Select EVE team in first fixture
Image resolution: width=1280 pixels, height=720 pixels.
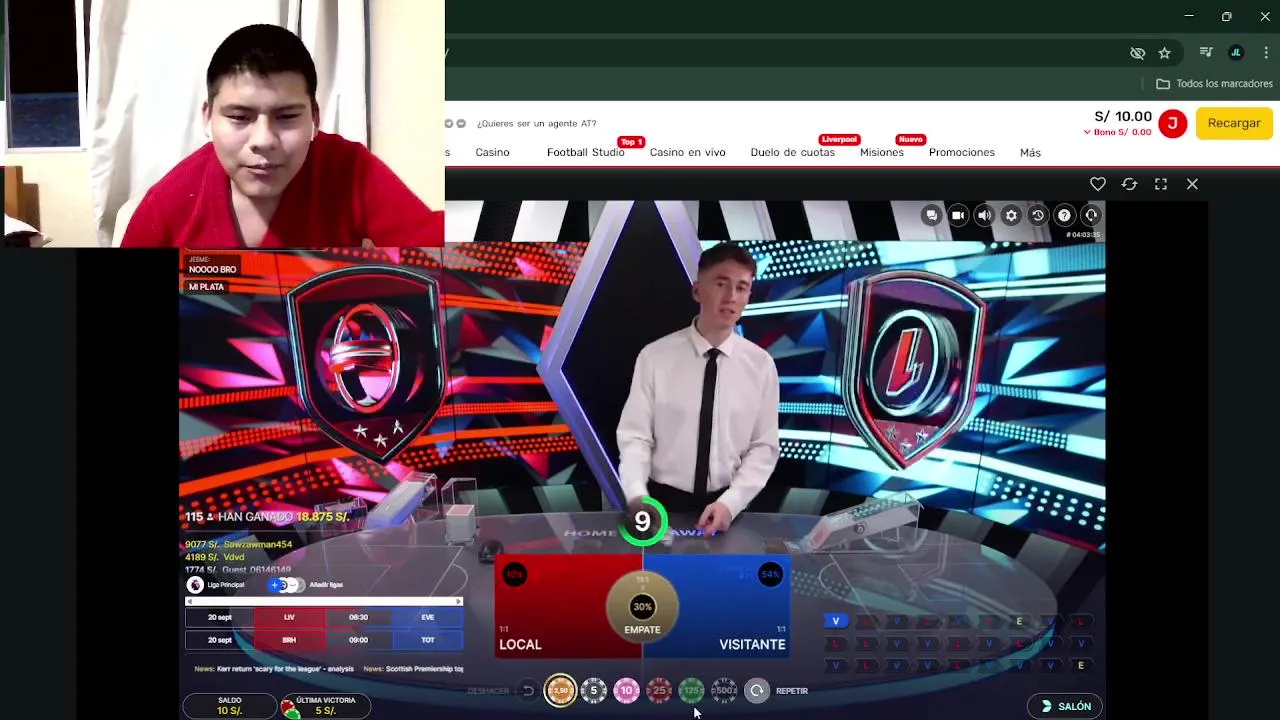[427, 617]
